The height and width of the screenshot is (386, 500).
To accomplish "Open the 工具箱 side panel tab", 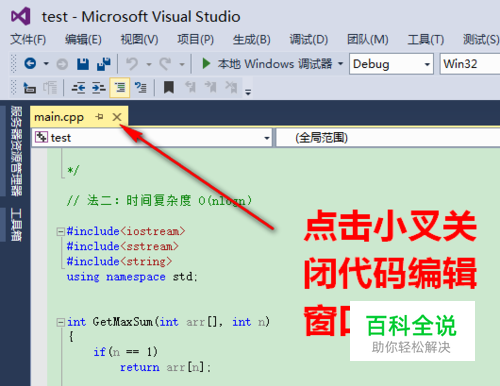I will (x=16, y=224).
